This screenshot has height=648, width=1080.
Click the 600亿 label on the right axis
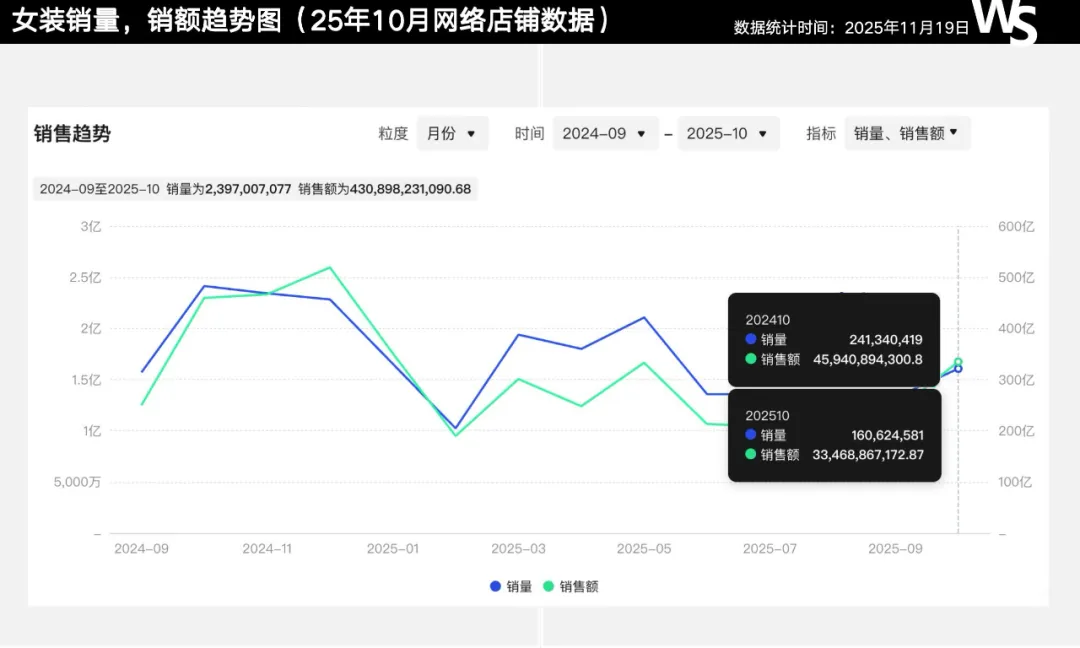pyautogui.click(x=1015, y=227)
